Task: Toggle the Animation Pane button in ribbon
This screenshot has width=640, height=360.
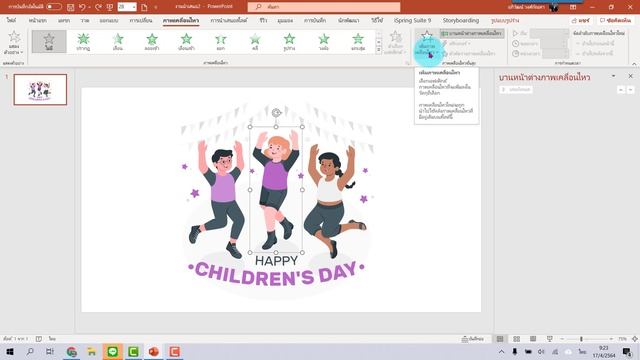Action: (472, 33)
